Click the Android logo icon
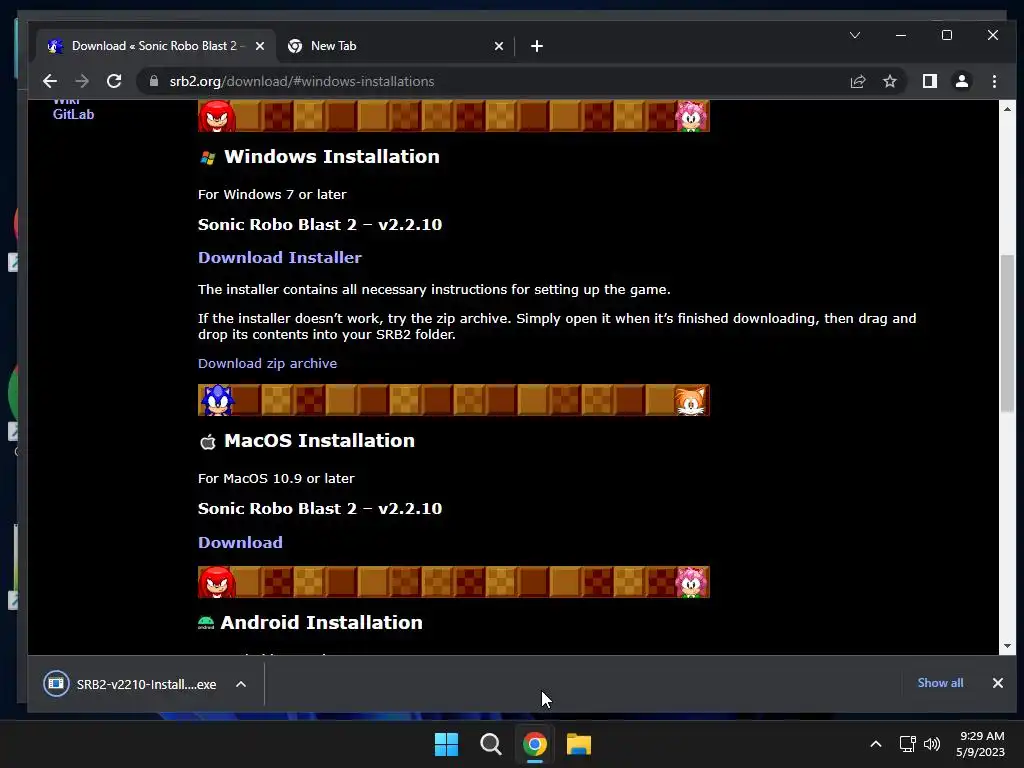Viewport: 1024px width, 768px height. point(206,623)
